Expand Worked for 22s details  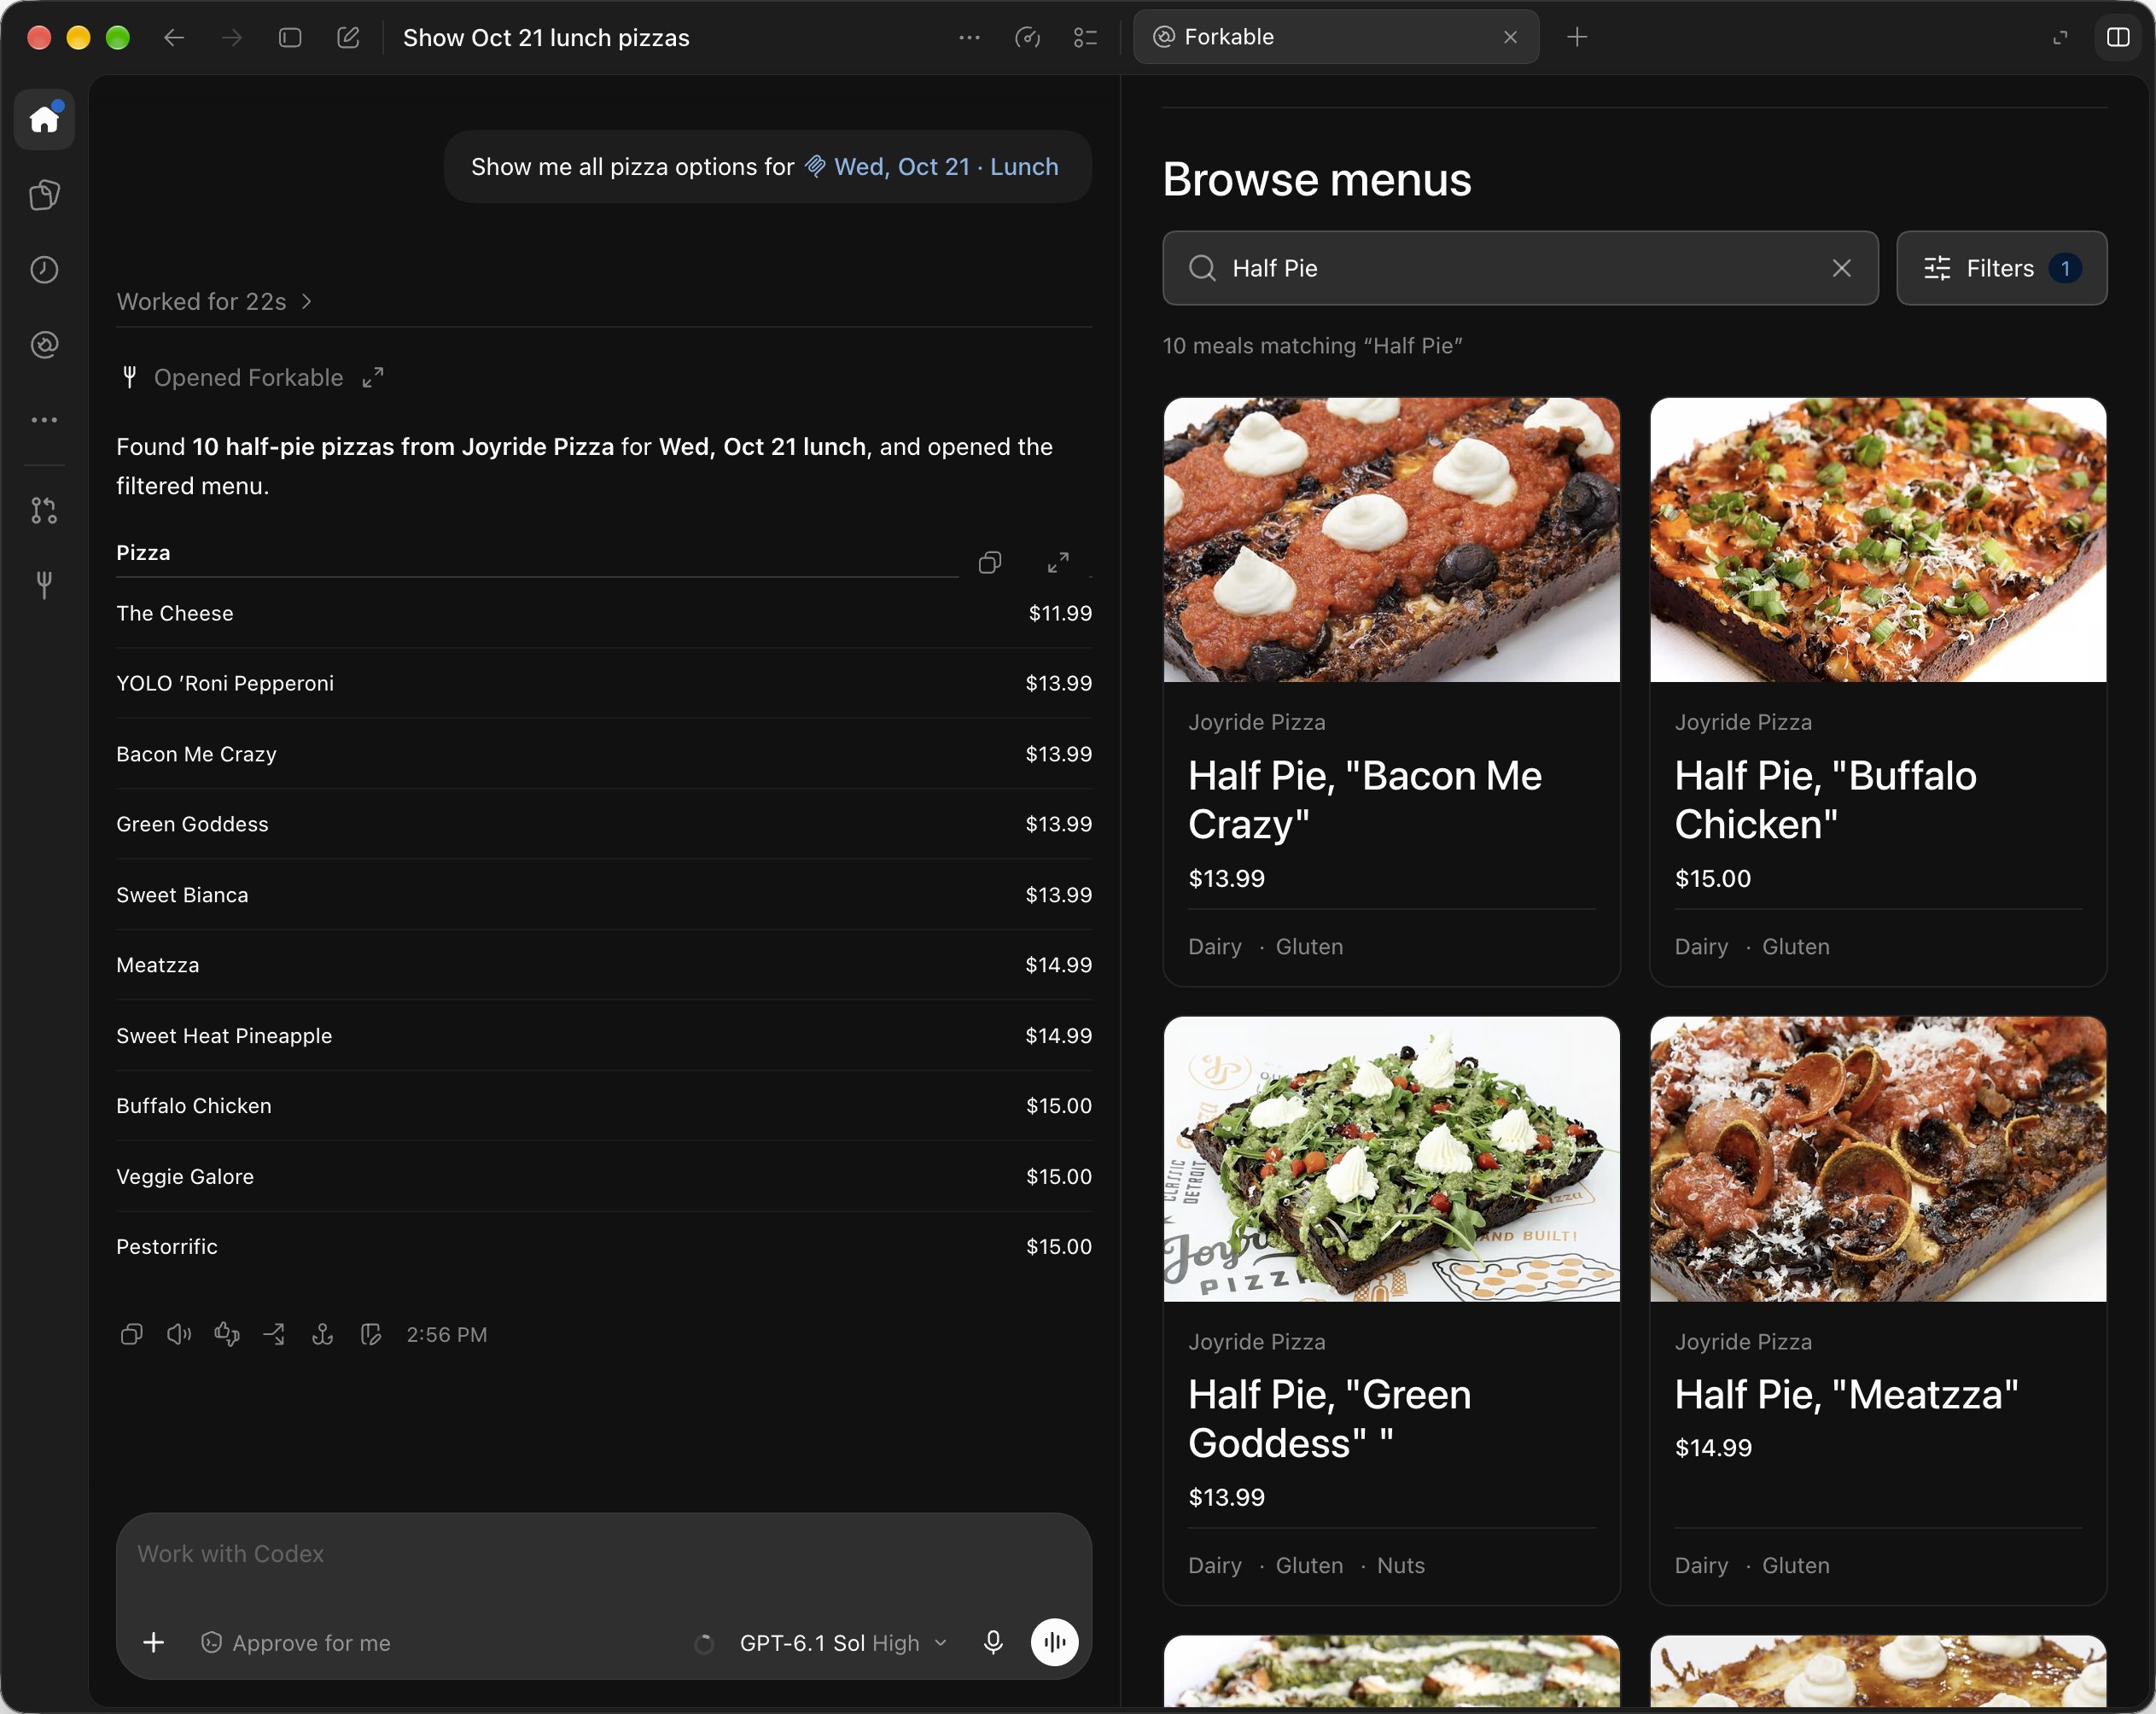[x=214, y=301]
